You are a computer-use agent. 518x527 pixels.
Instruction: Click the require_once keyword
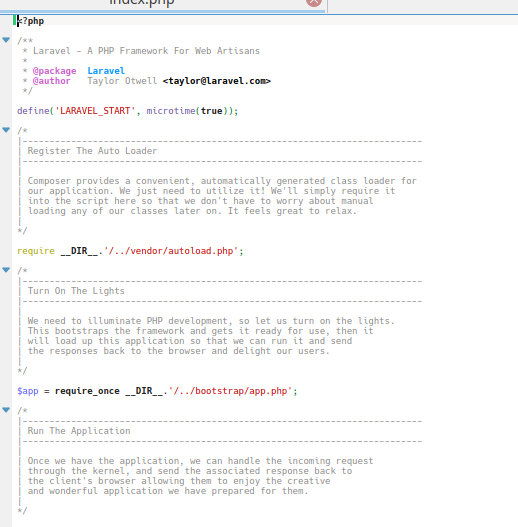coord(87,391)
